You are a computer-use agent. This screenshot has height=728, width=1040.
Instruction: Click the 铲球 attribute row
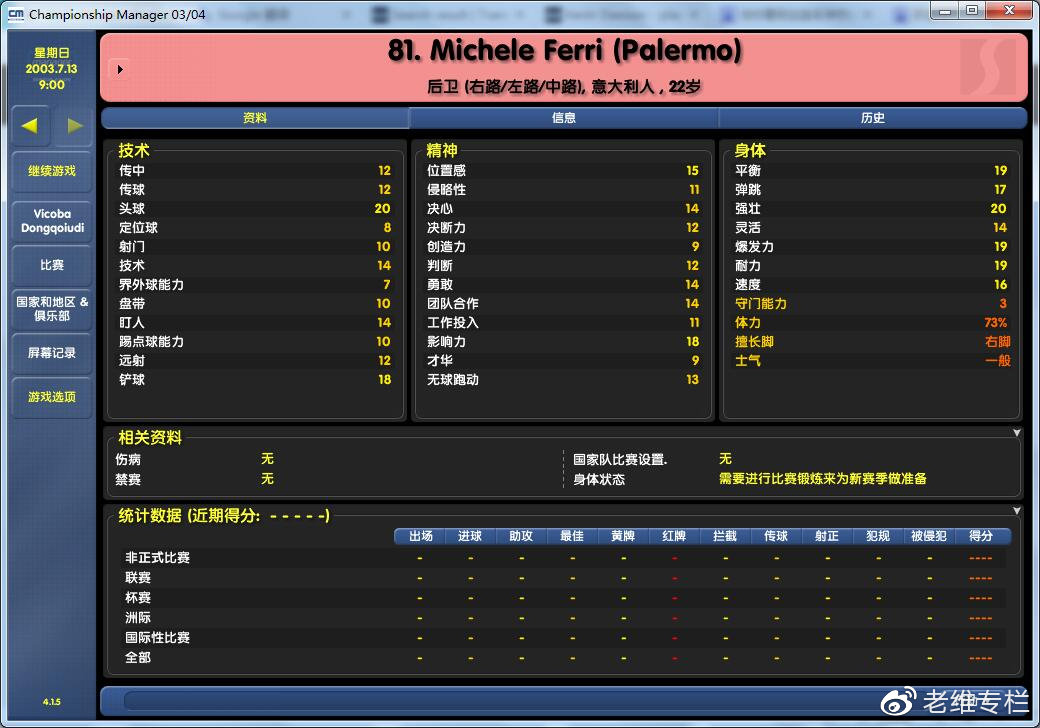pyautogui.click(x=255, y=379)
